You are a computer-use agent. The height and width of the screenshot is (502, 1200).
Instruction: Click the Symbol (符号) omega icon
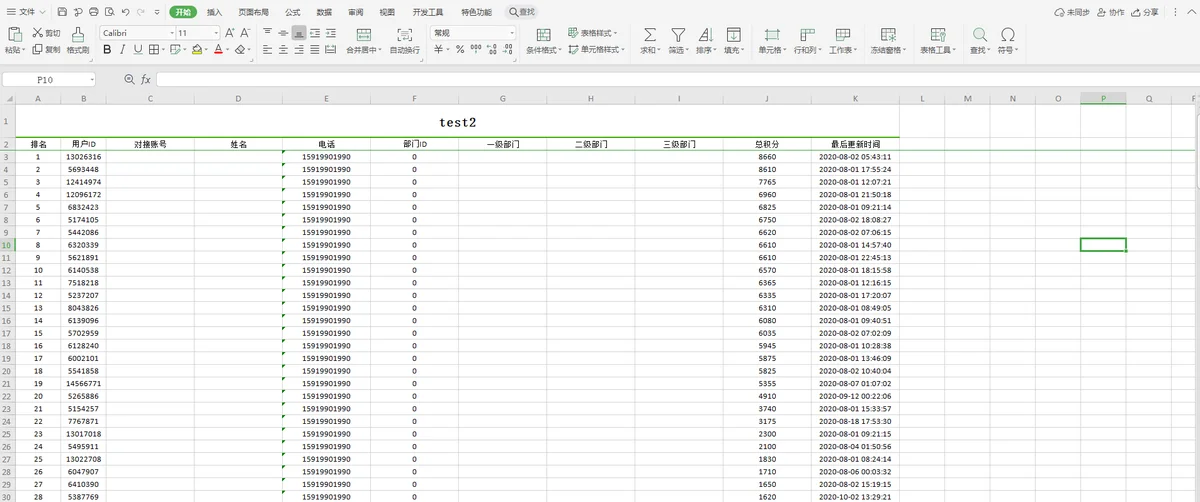click(x=1008, y=34)
